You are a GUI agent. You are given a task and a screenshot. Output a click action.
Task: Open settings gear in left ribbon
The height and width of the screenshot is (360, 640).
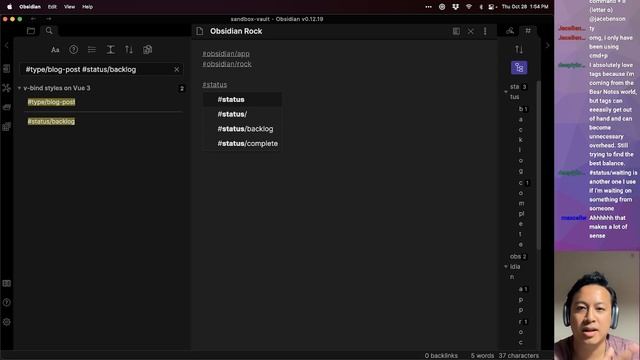click(7, 322)
